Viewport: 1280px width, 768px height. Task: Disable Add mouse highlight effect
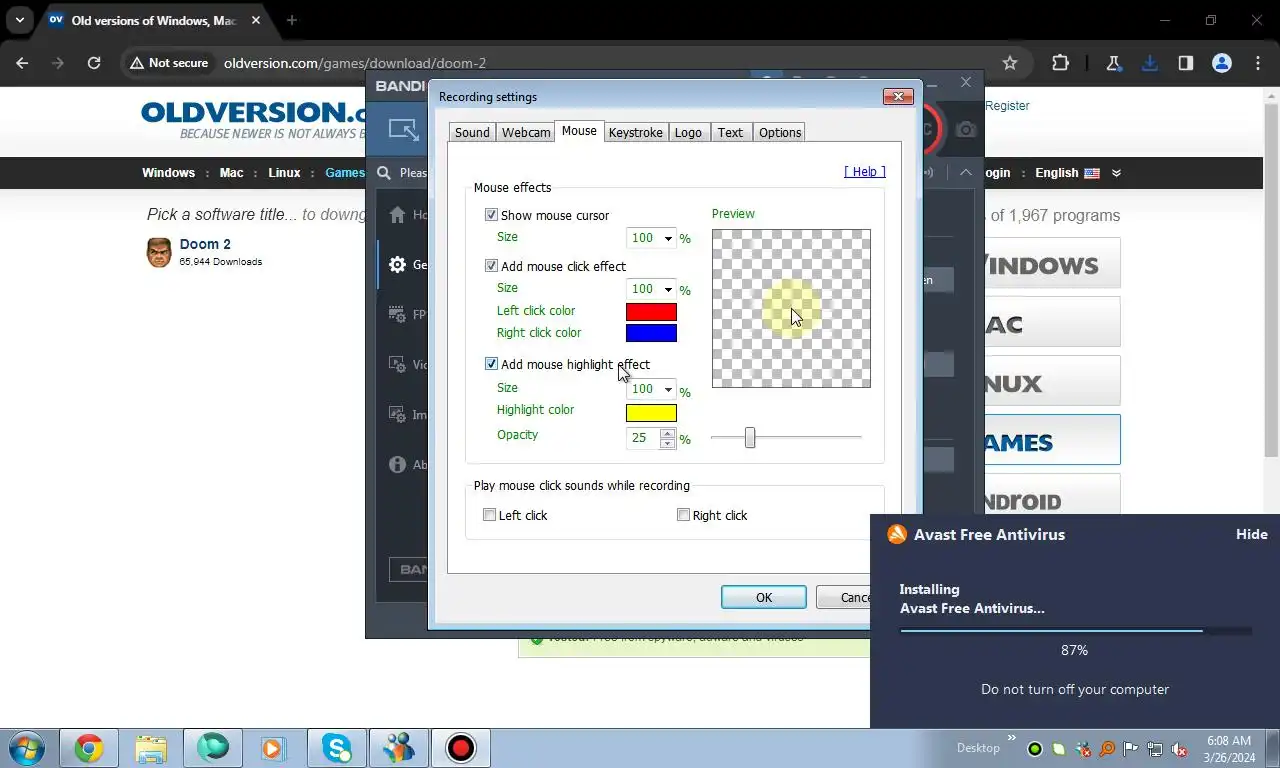tap(491, 364)
